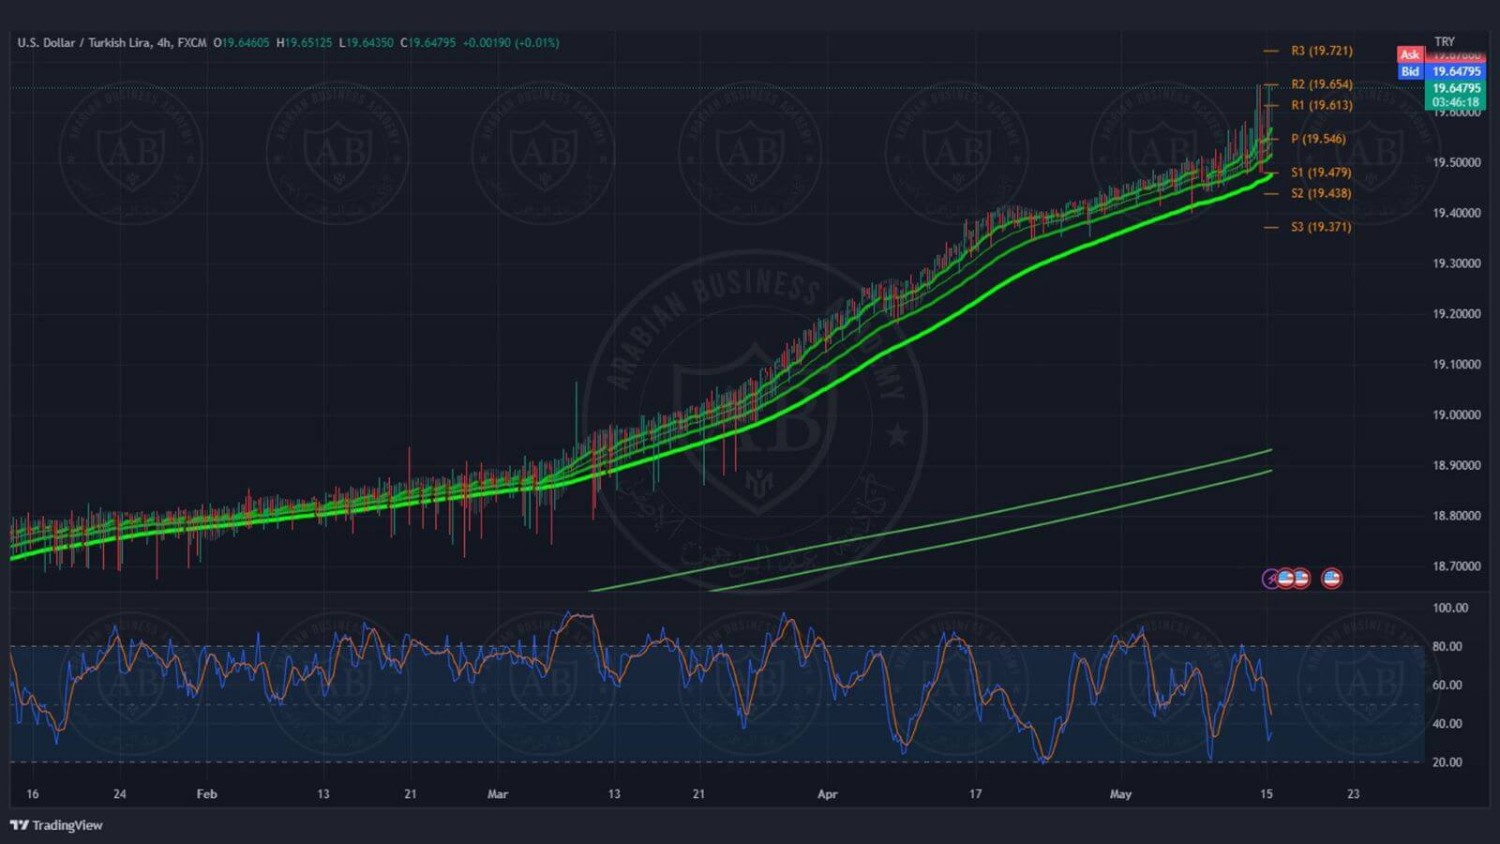Viewport: 1500px width, 844px height.
Task: Click the R3 (19.721) pivot label
Action: (x=1321, y=50)
